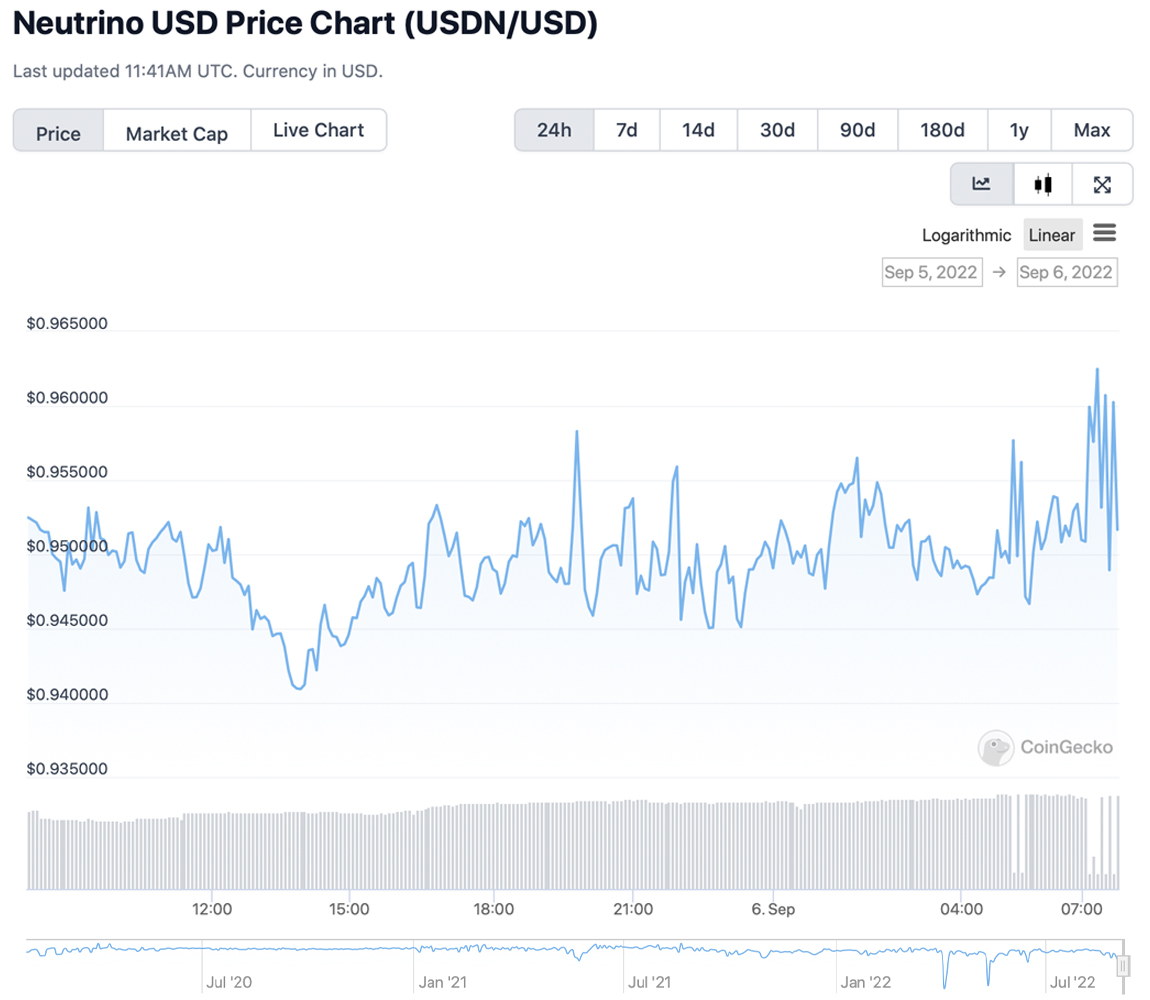Edit the Sep 6, 2022 end date
The height and width of the screenshot is (1000, 1150).
click(x=1066, y=272)
